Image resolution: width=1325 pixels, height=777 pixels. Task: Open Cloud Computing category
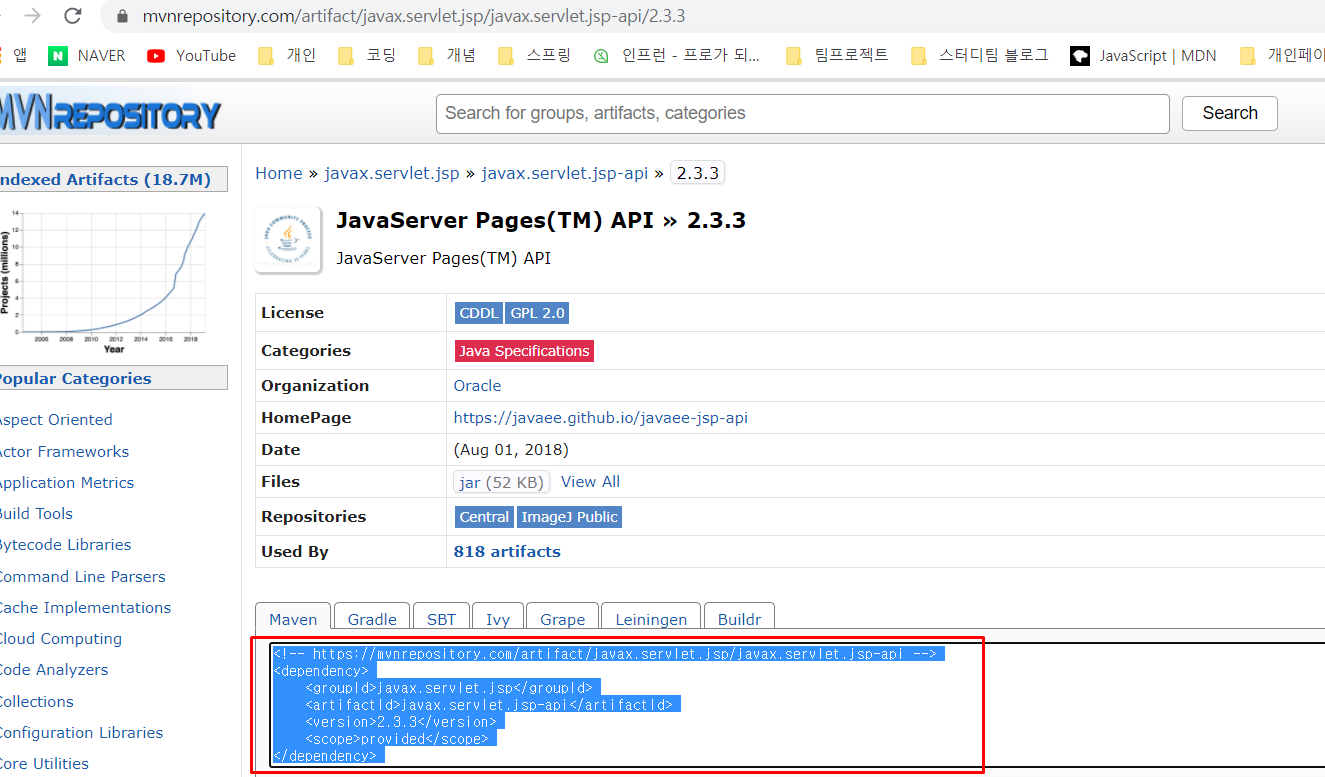pyautogui.click(x=59, y=639)
